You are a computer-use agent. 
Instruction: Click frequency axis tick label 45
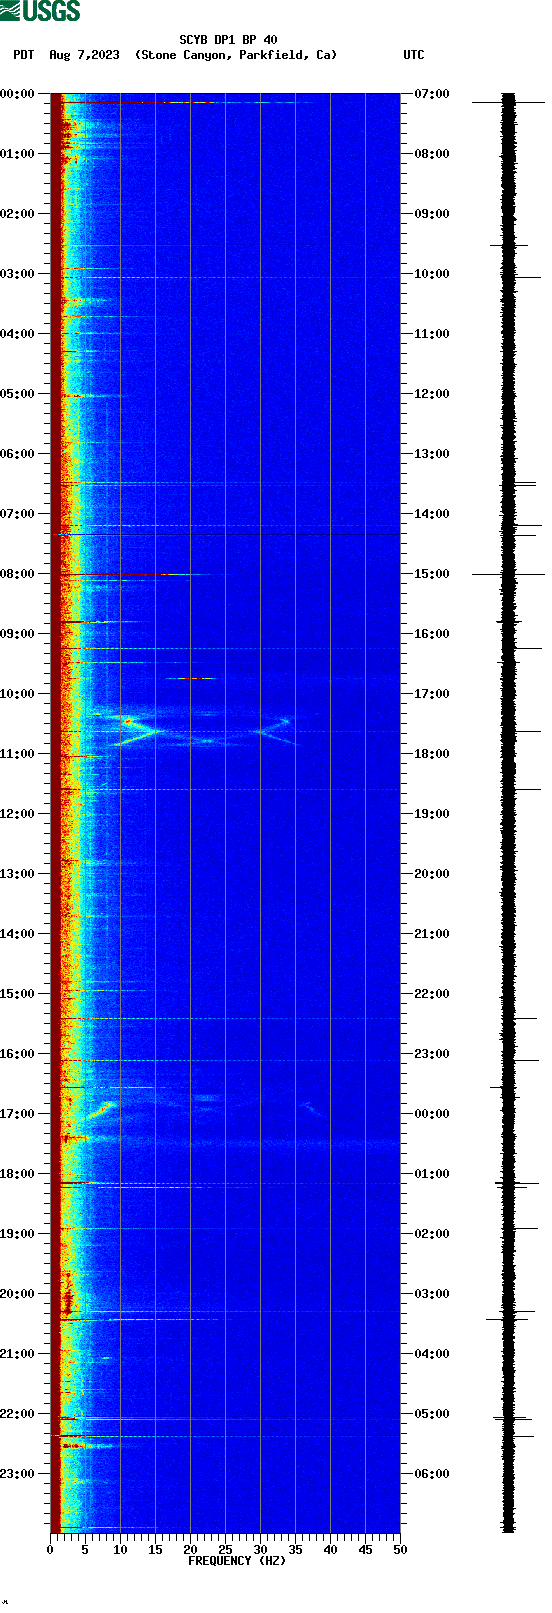(x=365, y=1550)
